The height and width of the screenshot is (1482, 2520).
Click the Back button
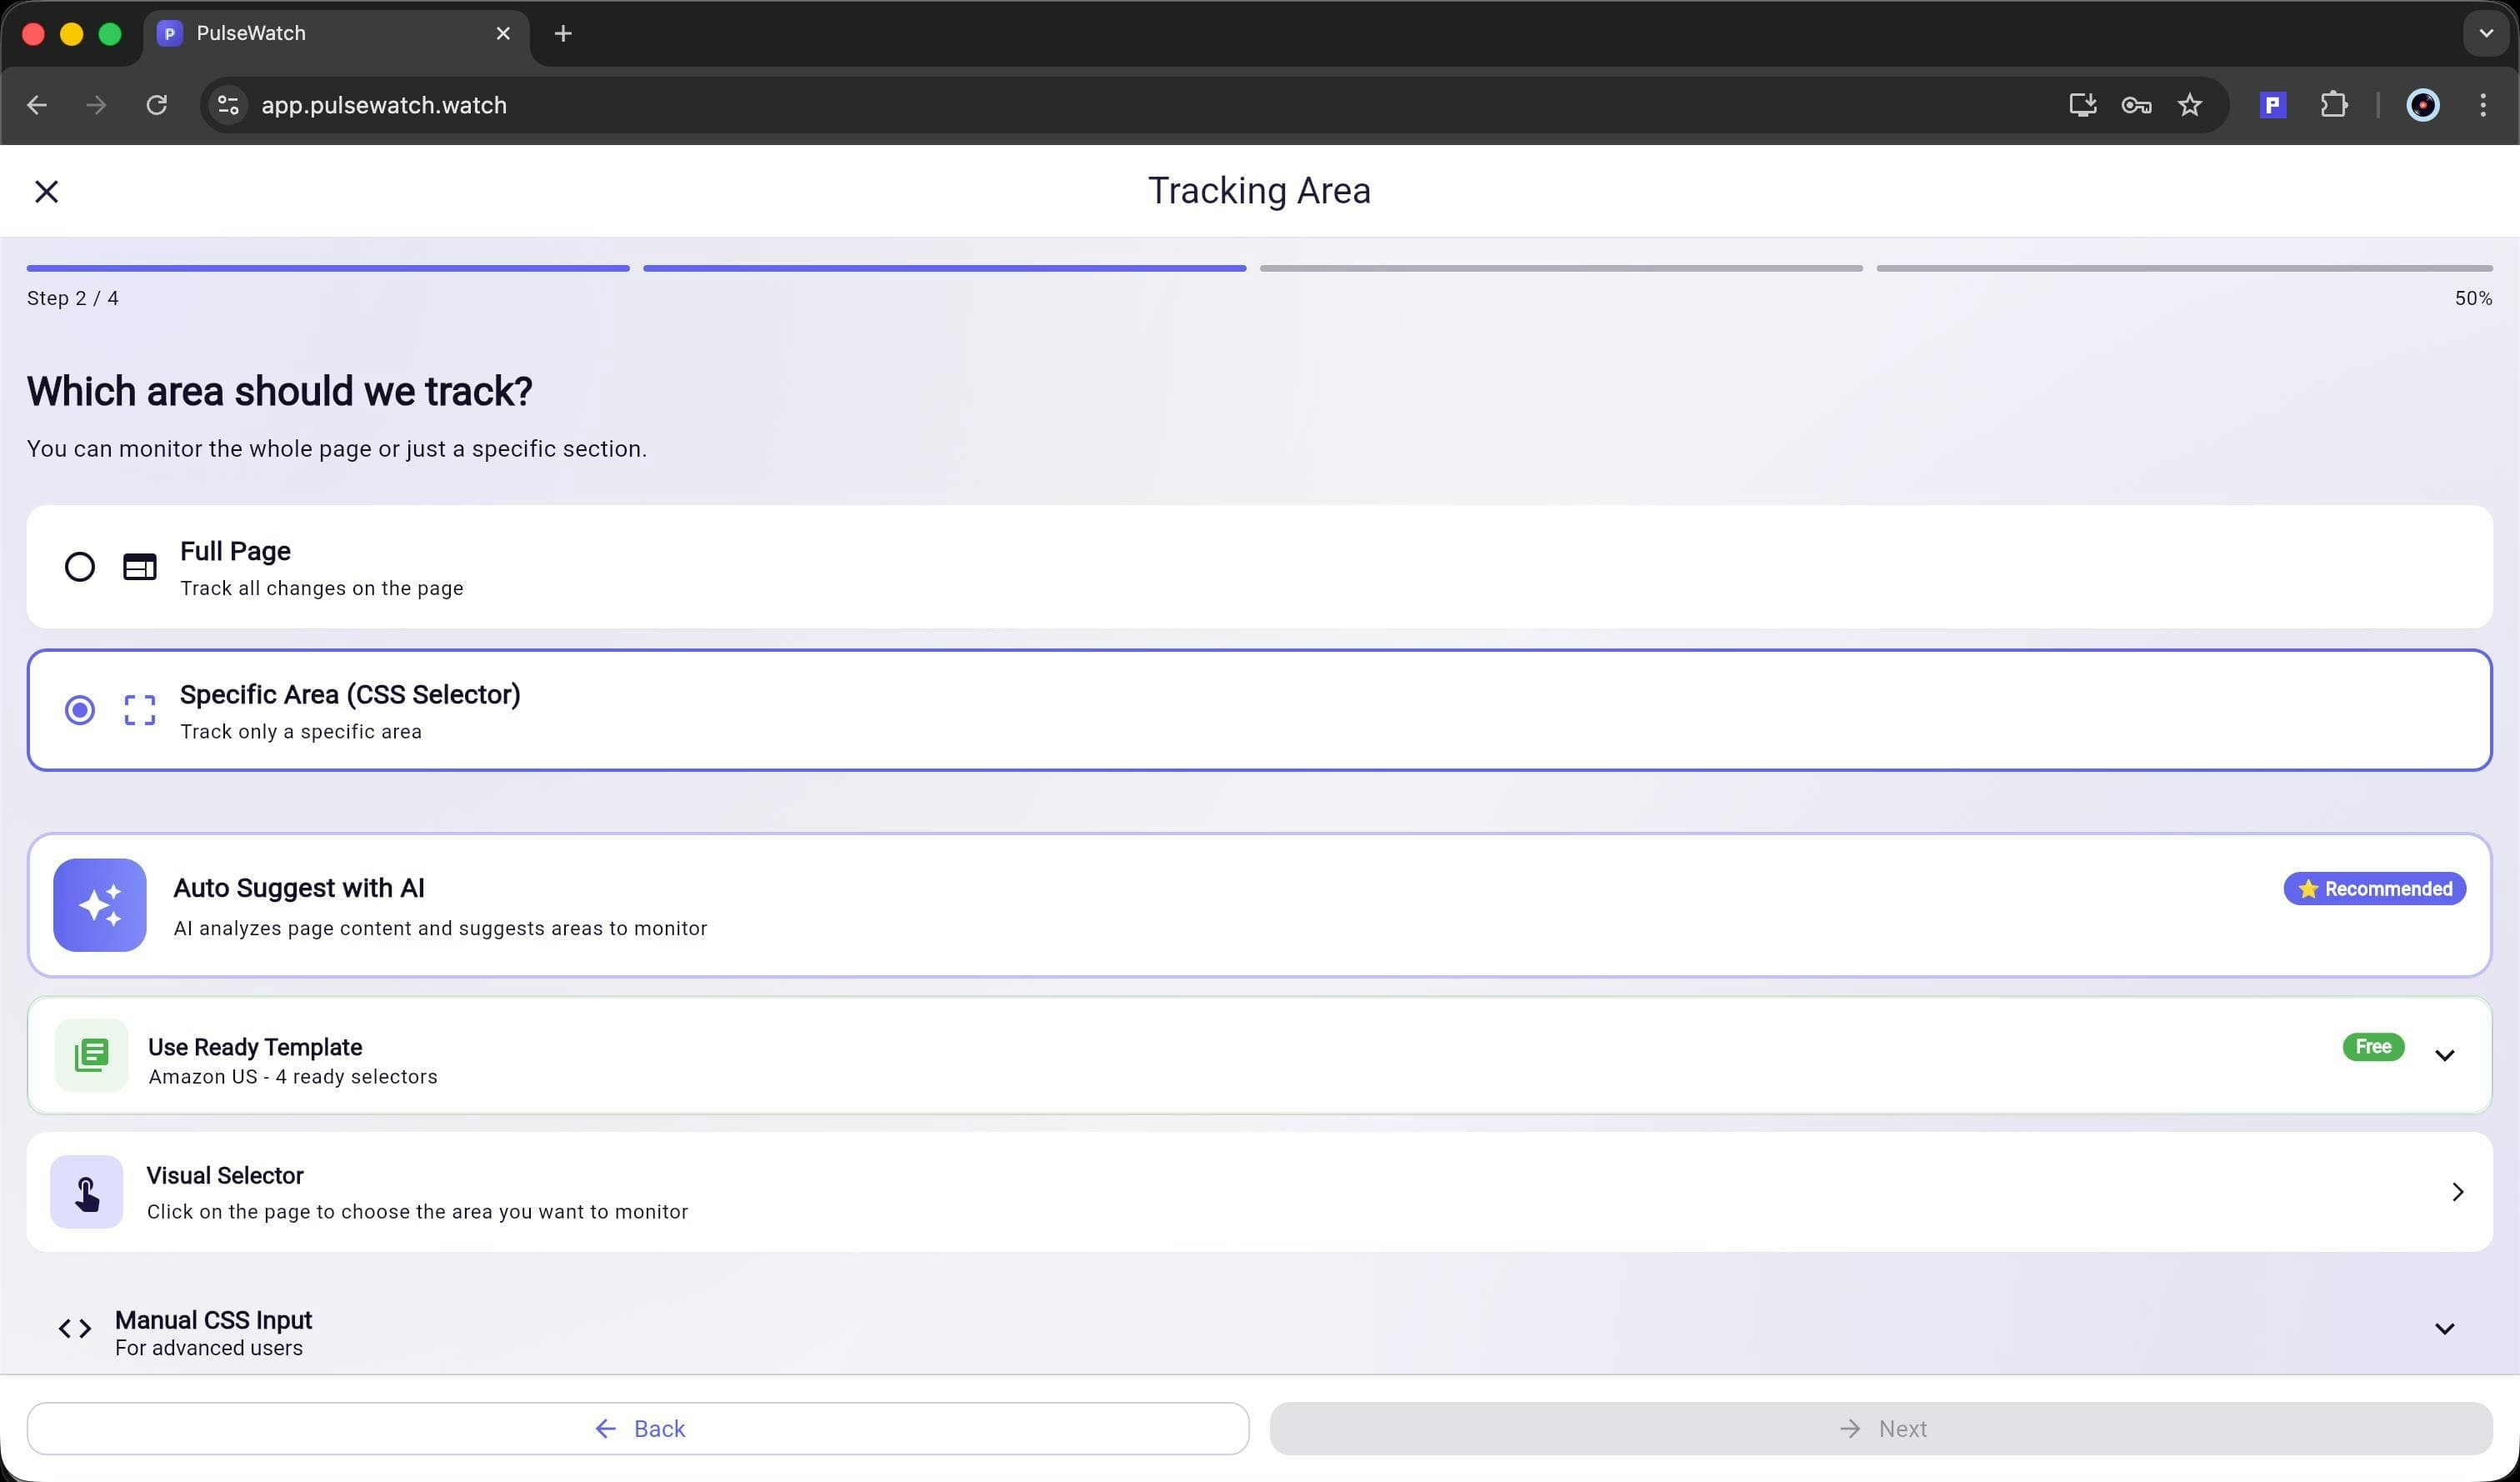(639, 1428)
